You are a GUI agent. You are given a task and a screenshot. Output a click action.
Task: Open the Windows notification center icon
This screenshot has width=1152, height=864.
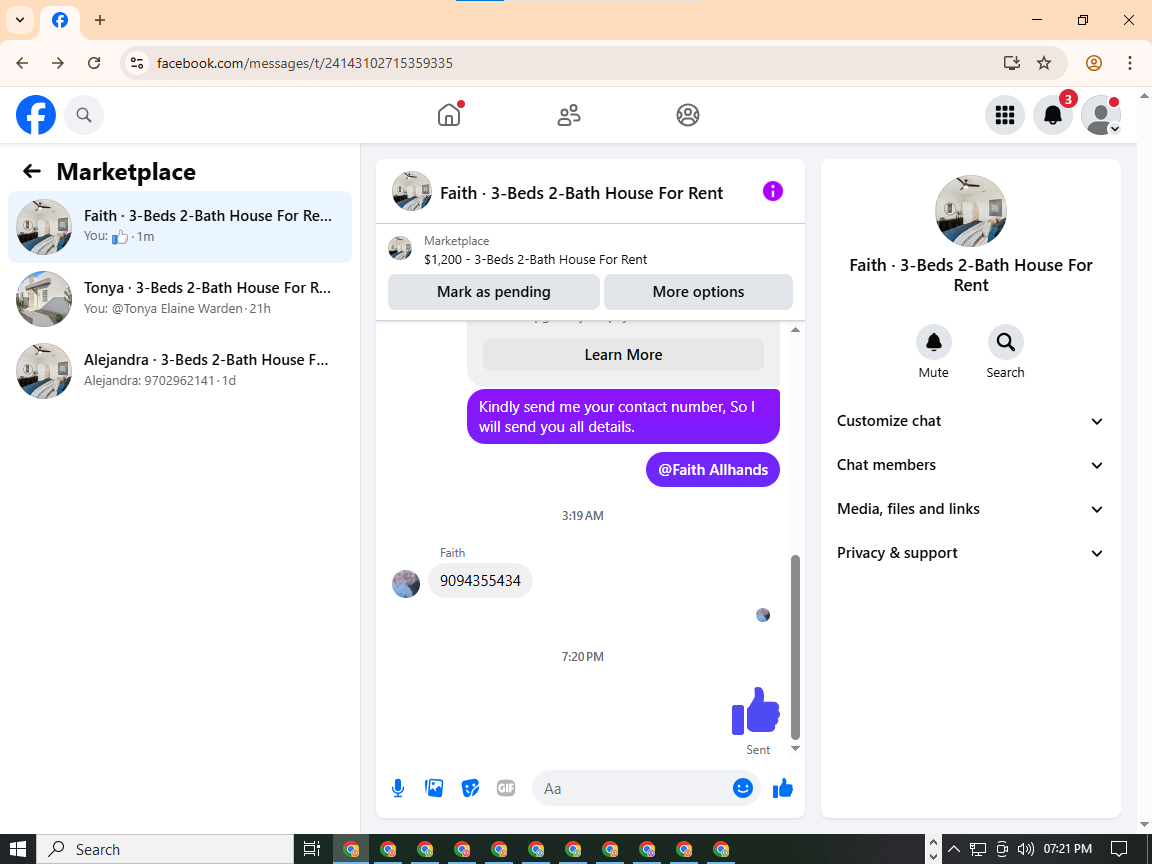(1119, 849)
